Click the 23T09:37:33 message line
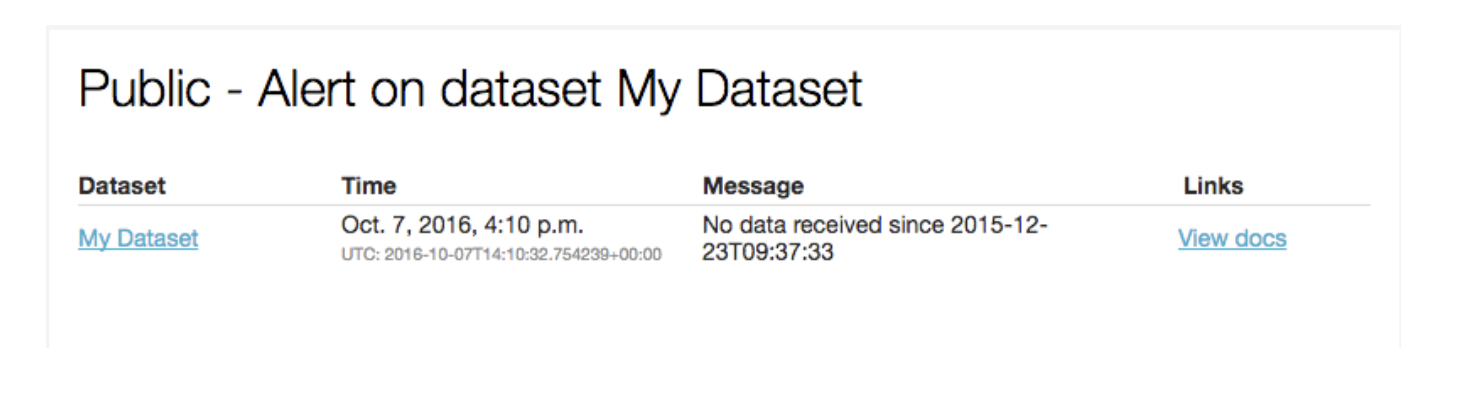The image size is (1474, 402). tap(768, 253)
